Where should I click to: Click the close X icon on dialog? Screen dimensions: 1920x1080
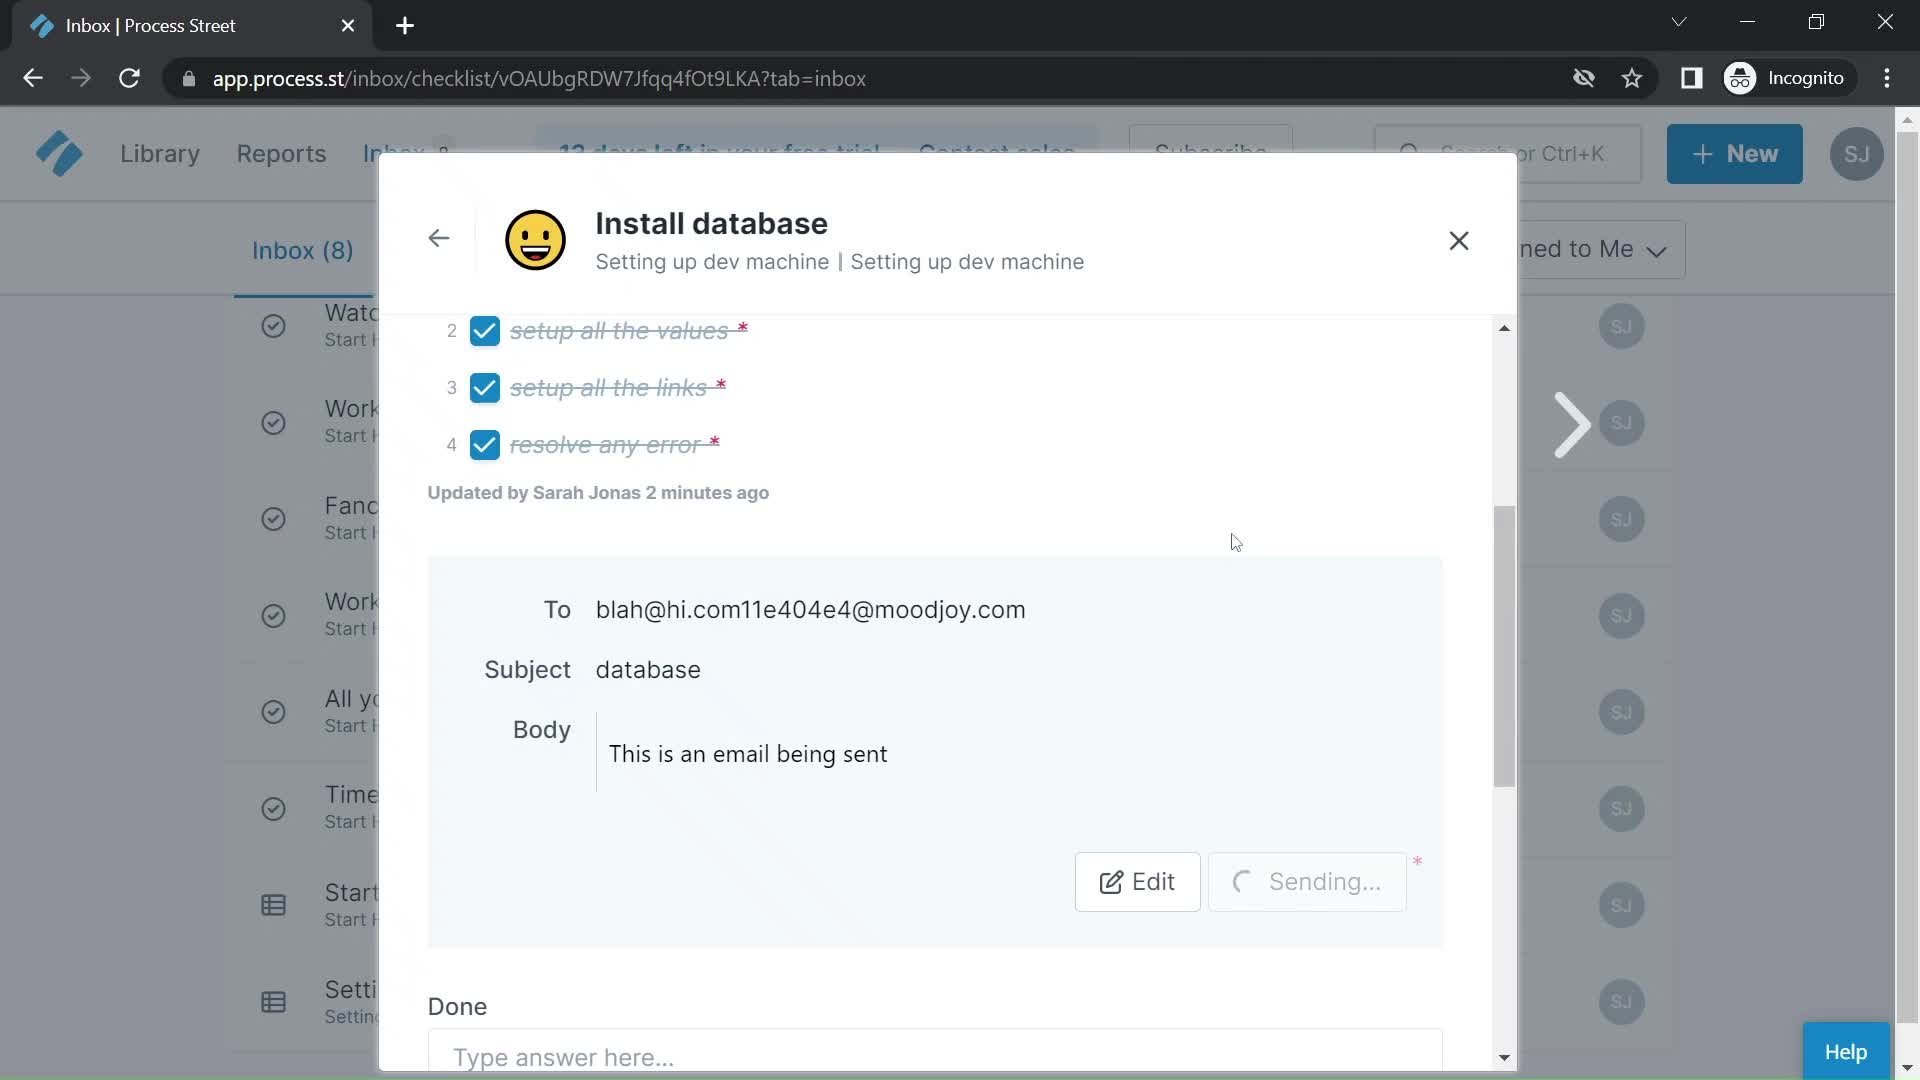tap(1458, 239)
